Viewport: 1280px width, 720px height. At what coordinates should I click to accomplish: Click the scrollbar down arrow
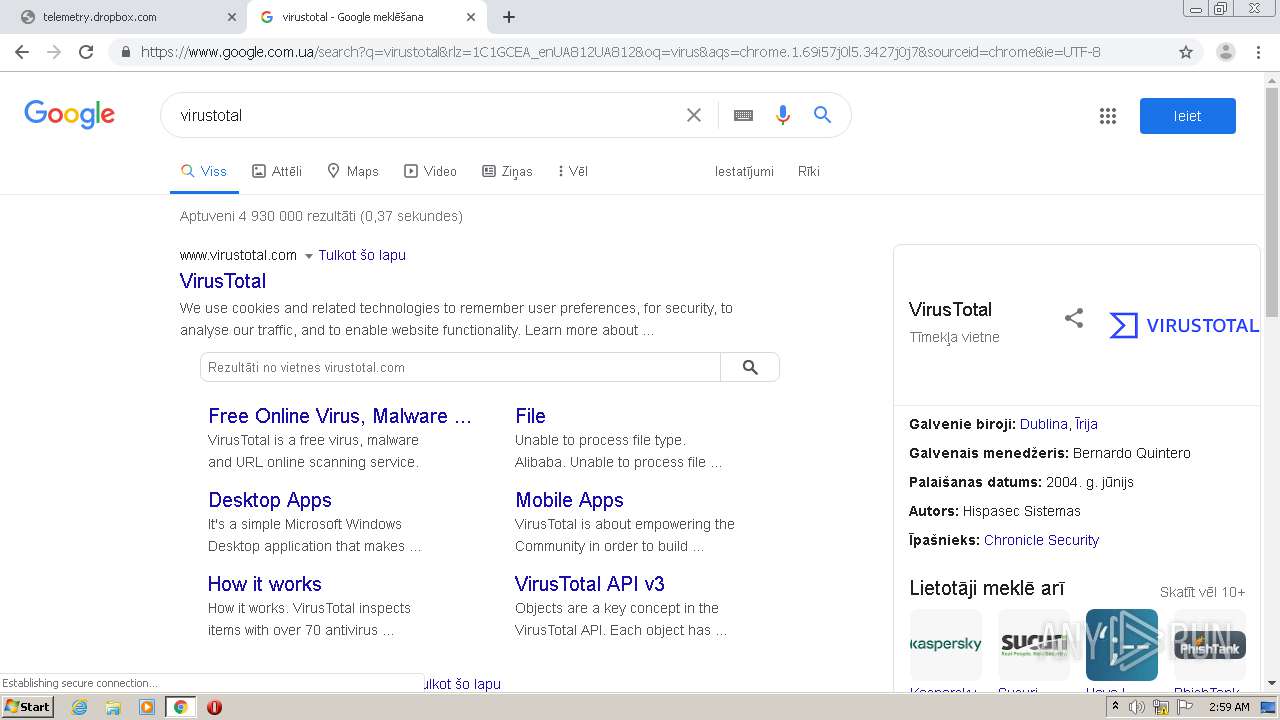tap(1271, 684)
